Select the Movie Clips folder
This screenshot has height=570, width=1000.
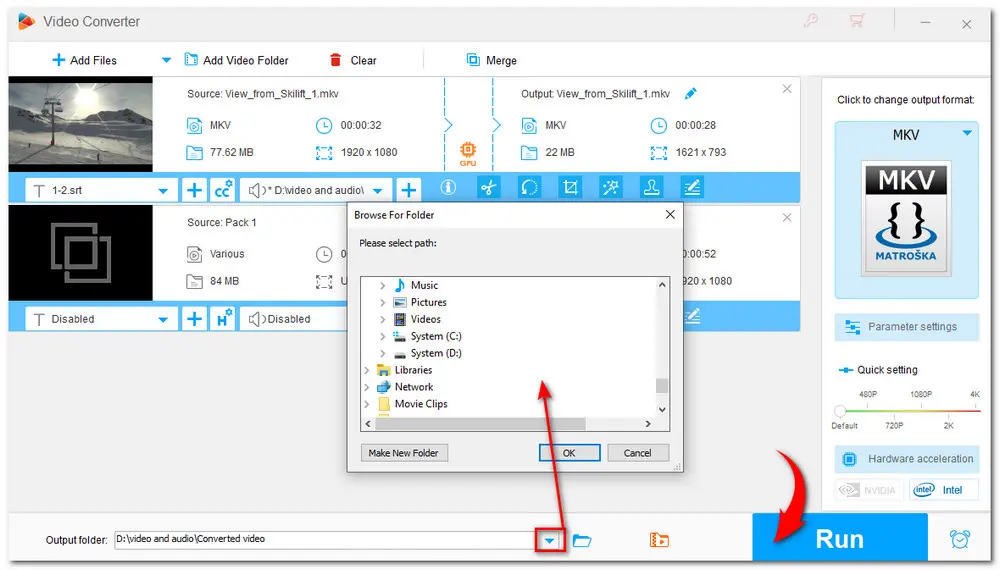(421, 404)
